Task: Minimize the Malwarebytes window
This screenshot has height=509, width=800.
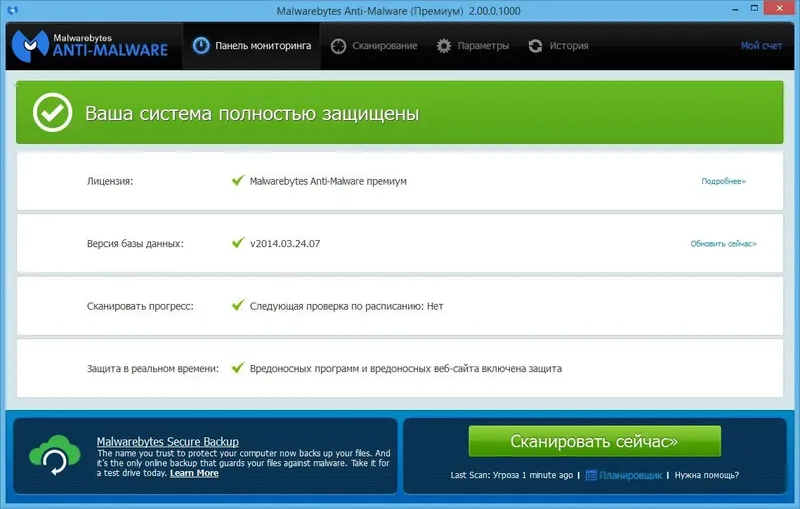Action: [x=735, y=9]
